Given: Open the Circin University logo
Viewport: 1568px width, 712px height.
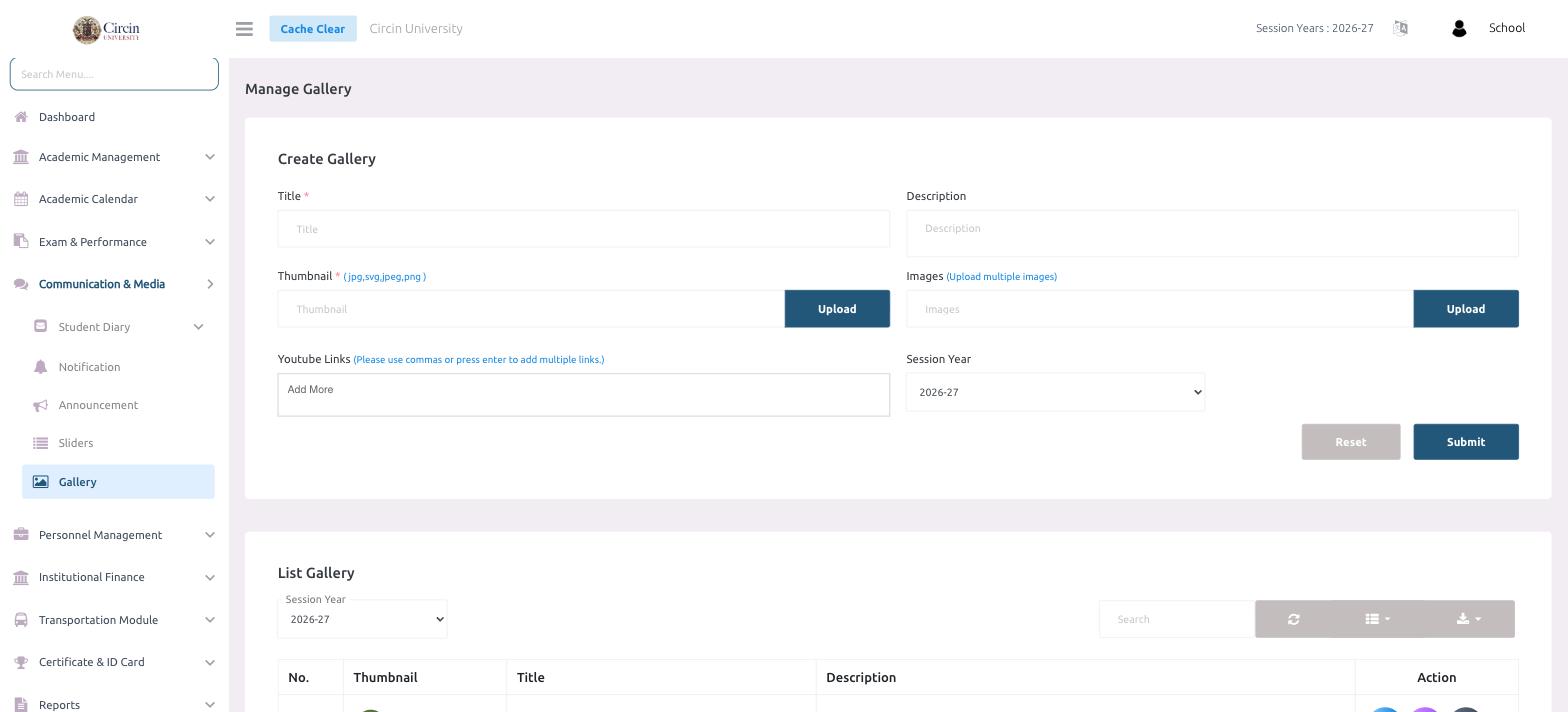Looking at the screenshot, I should point(106,29).
